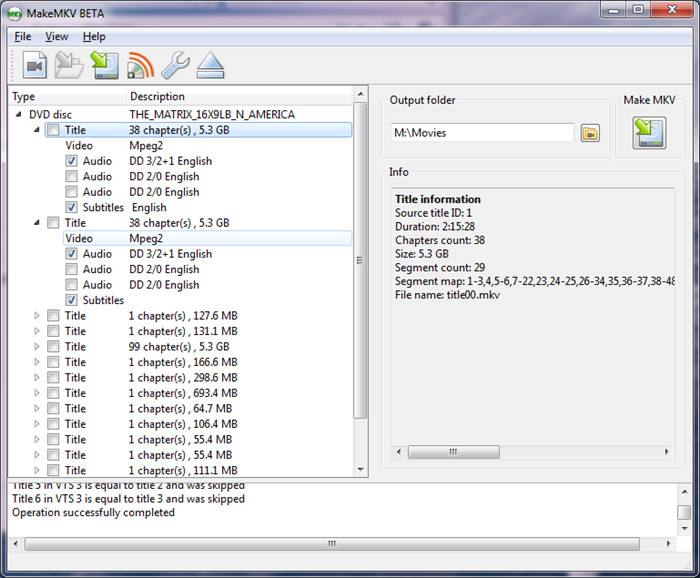The image size is (700, 578).
Task: Click 'Duration: 2:15:28' info line
Action: (435, 227)
